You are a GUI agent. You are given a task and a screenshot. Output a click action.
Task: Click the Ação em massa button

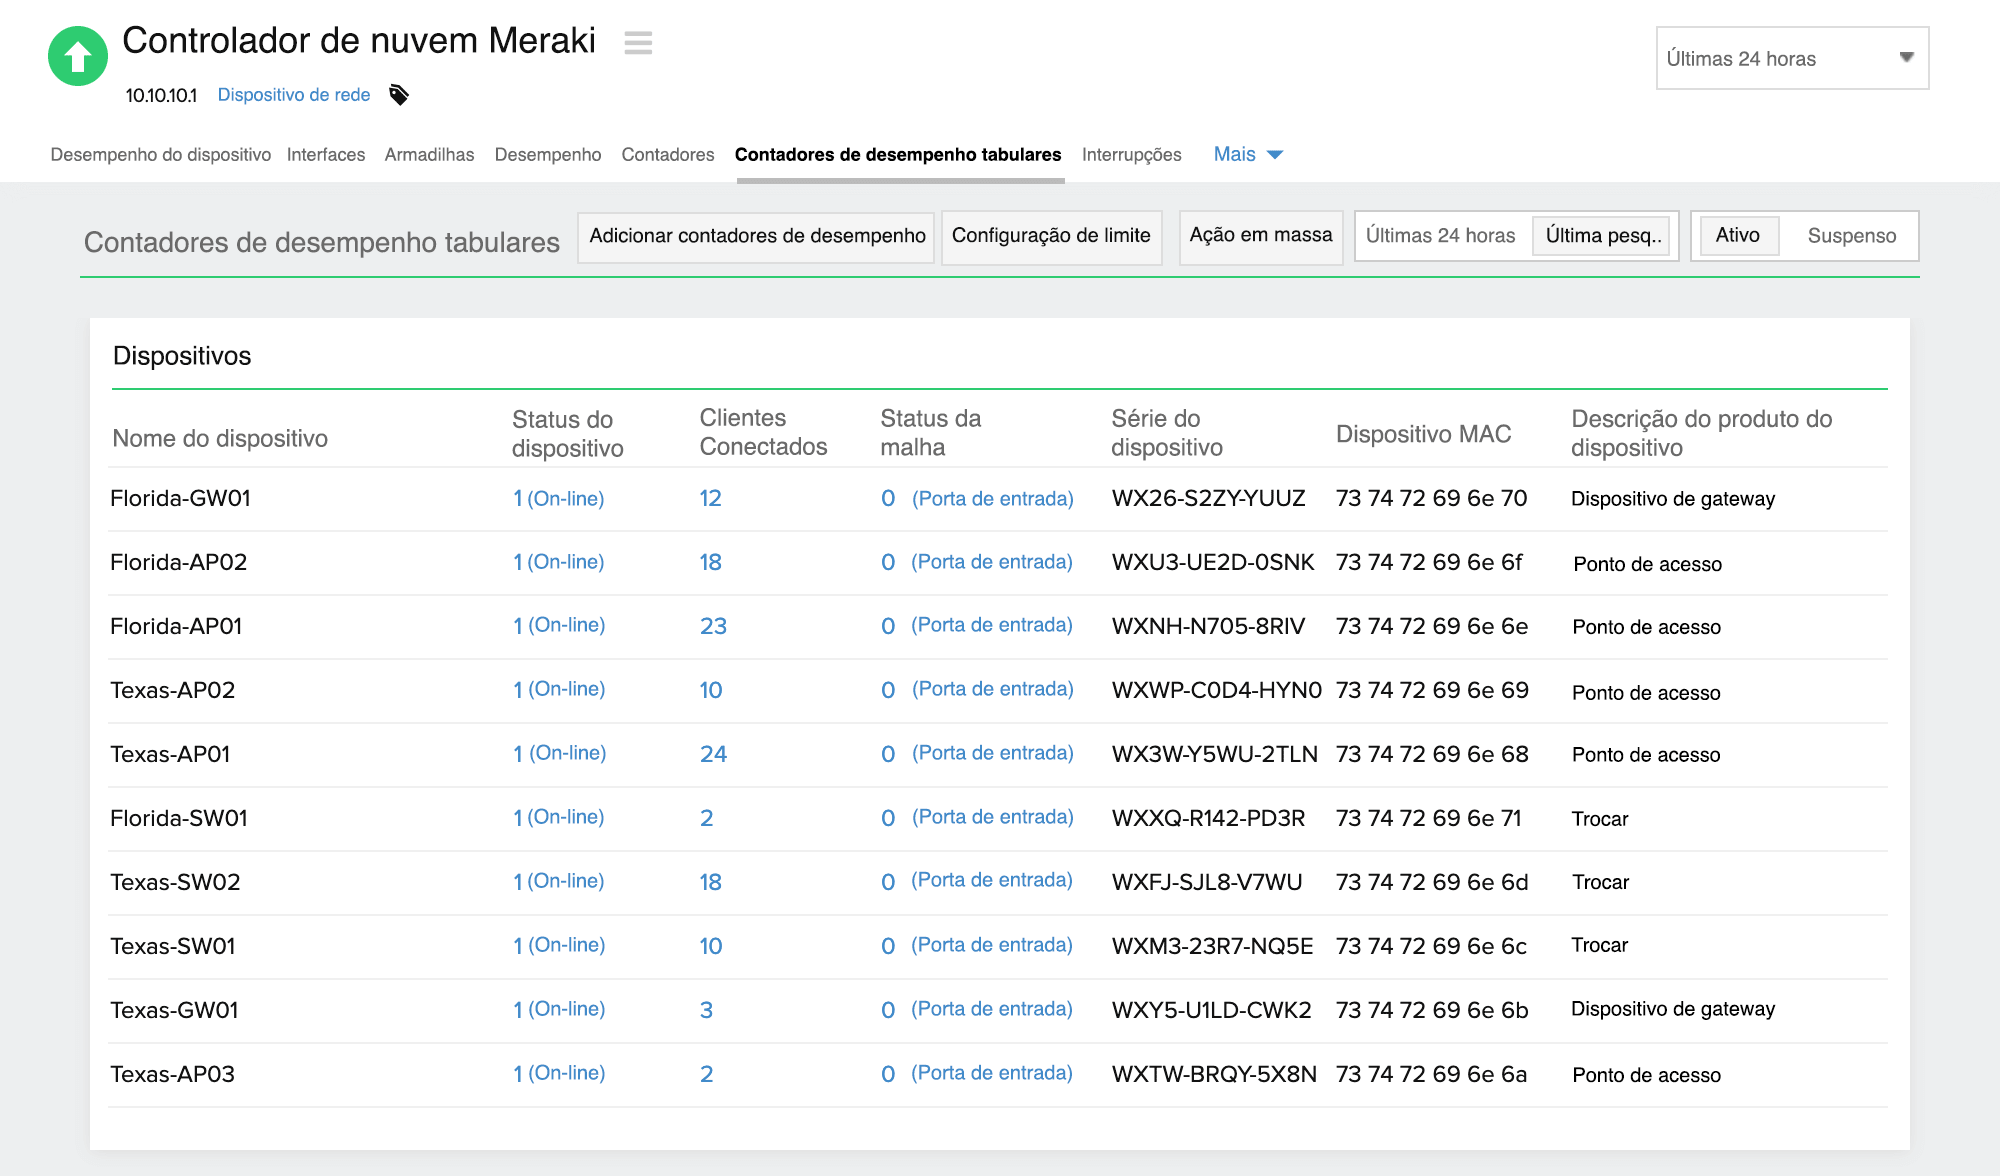1260,236
